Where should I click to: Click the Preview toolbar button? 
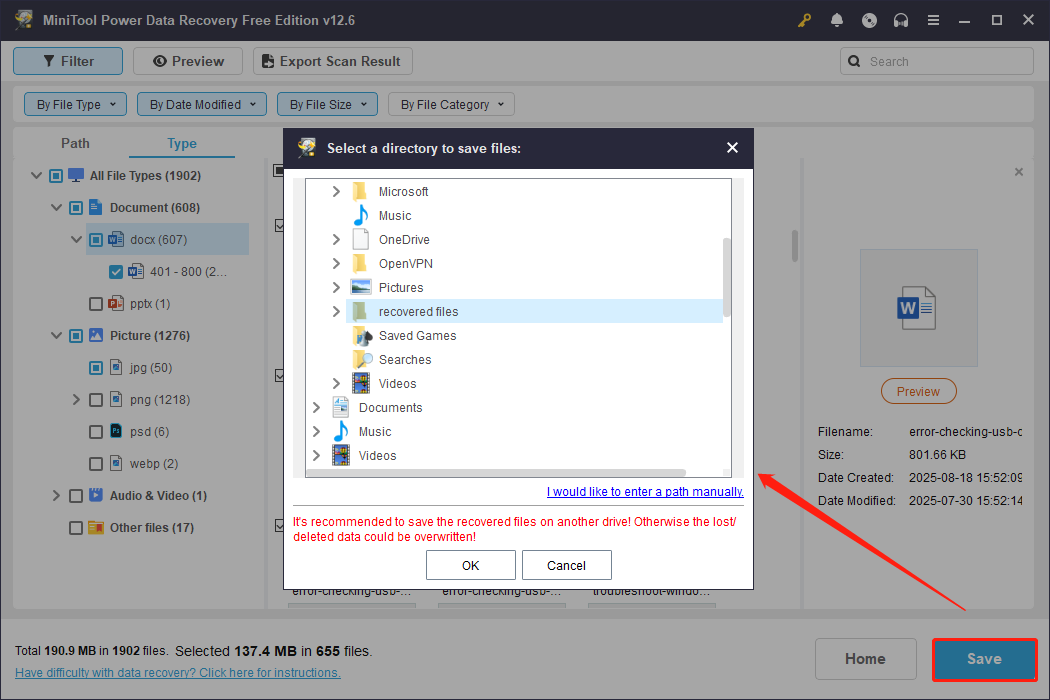pyautogui.click(x=188, y=61)
